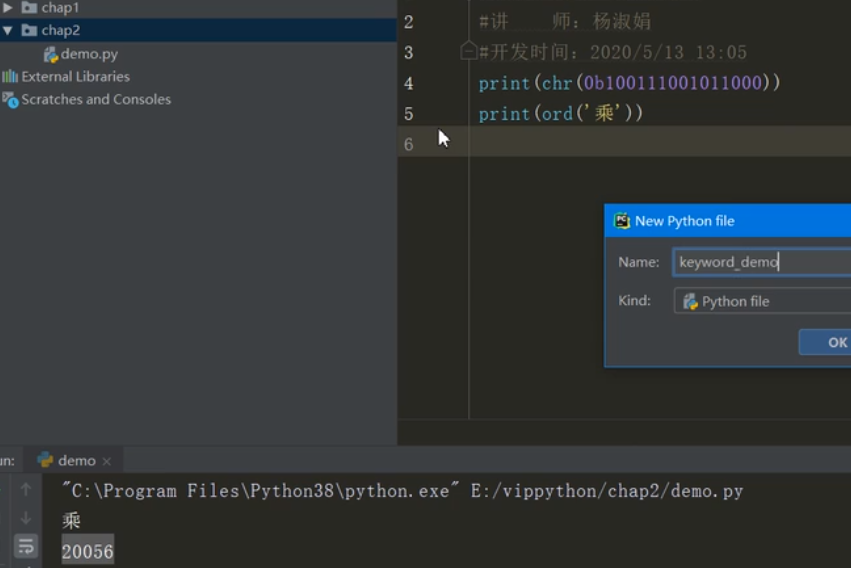
Task: Click the New Python file dialog title
Action: coord(684,221)
